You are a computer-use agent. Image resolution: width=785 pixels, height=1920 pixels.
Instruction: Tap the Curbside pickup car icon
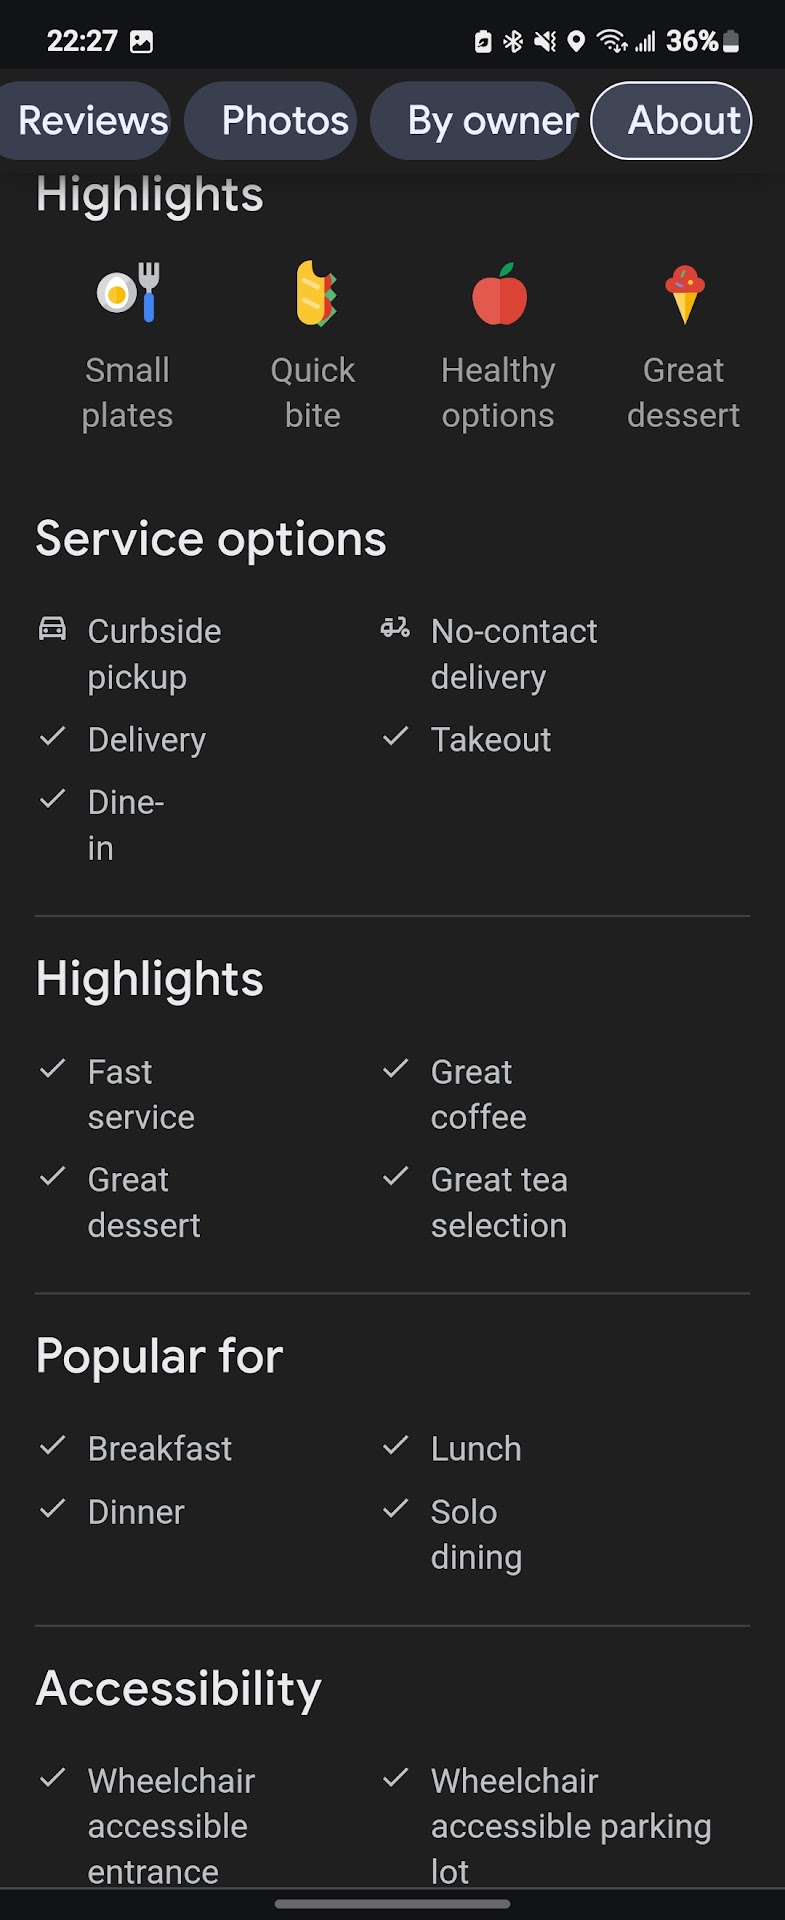point(52,629)
